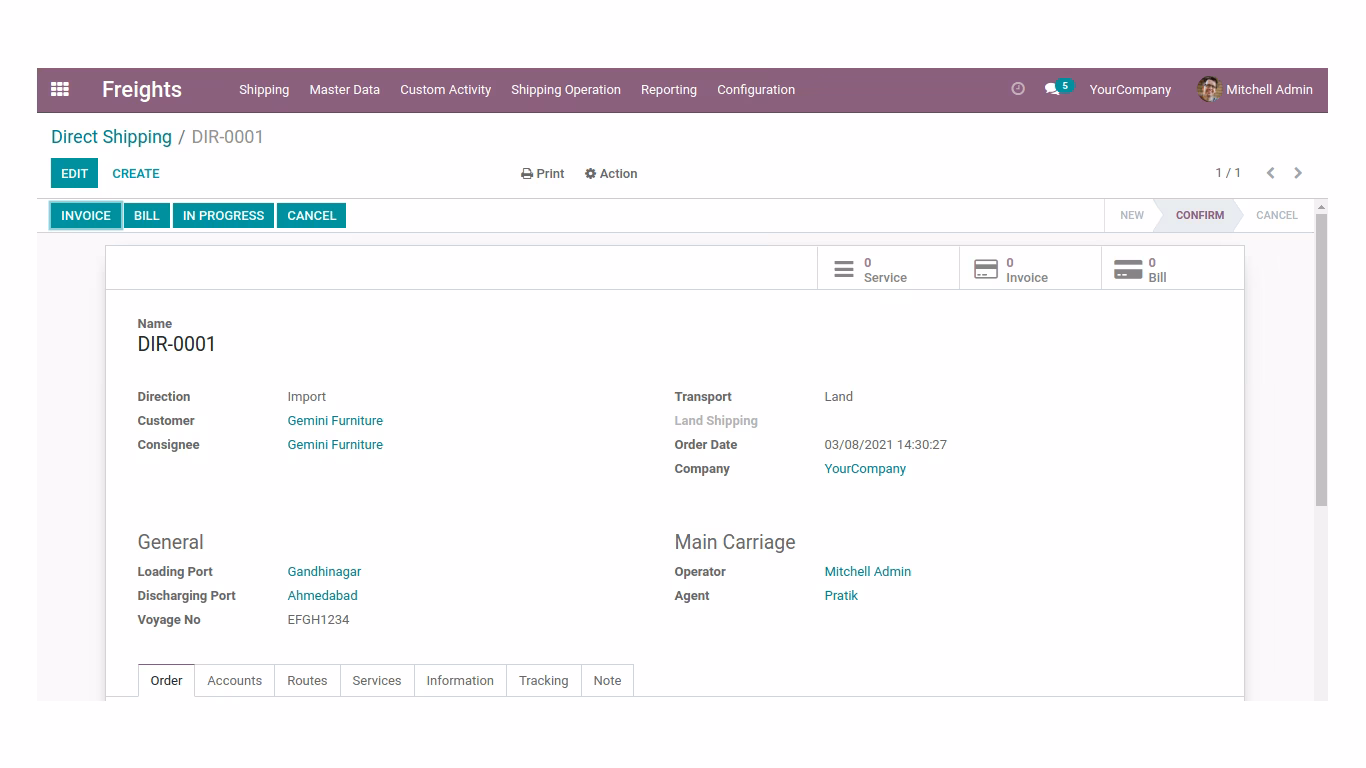Open the Shipping Operation menu
This screenshot has width=1366, height=768.
pyautogui.click(x=566, y=89)
